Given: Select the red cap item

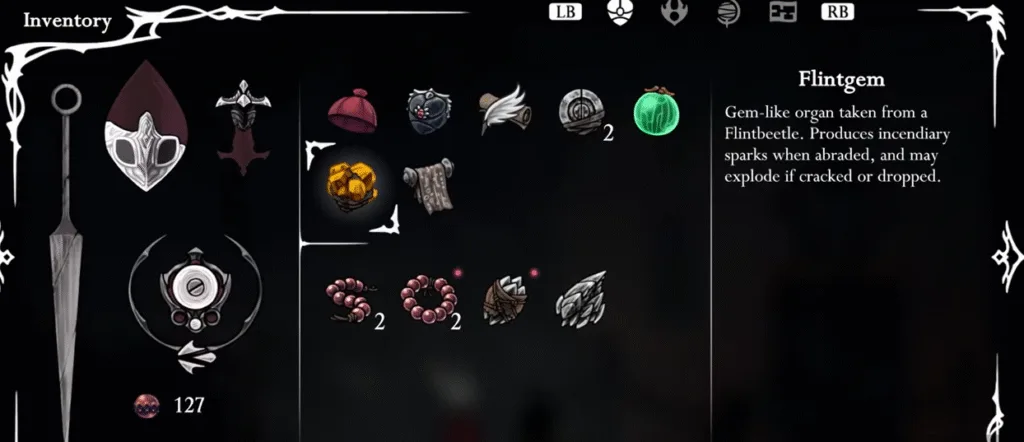Looking at the screenshot, I should (x=352, y=111).
